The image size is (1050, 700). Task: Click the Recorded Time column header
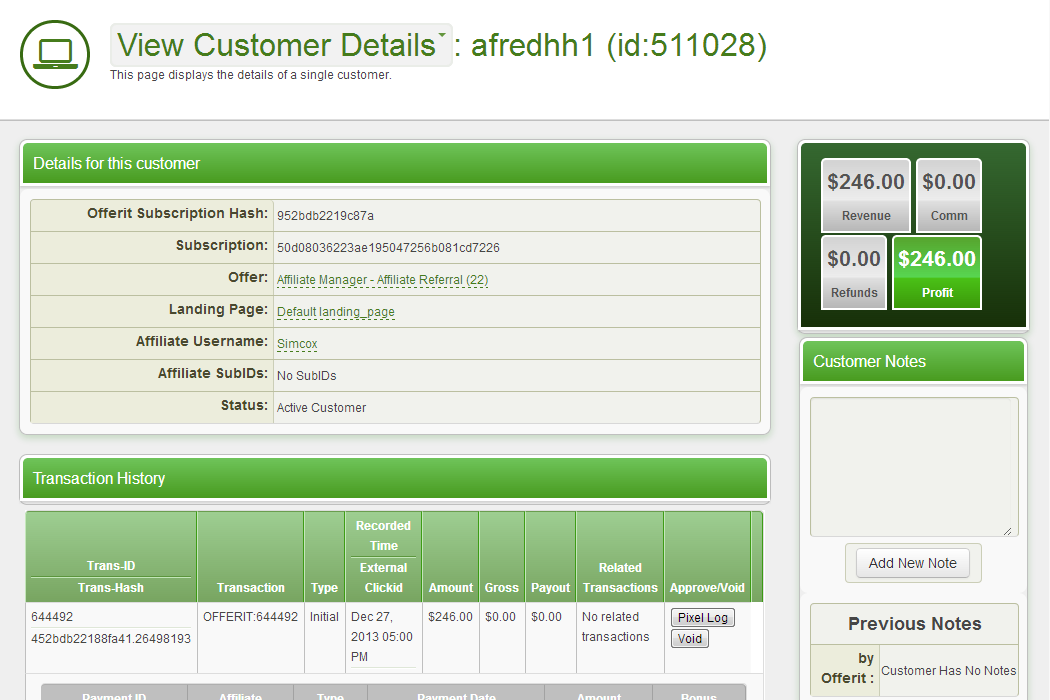click(x=383, y=535)
